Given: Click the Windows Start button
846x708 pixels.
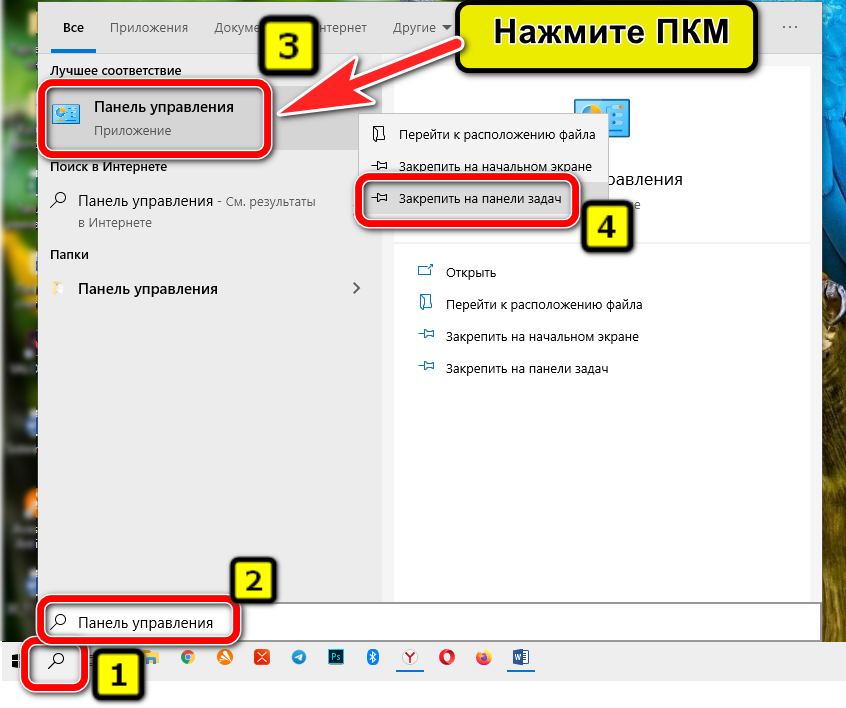Looking at the screenshot, I should [16, 660].
